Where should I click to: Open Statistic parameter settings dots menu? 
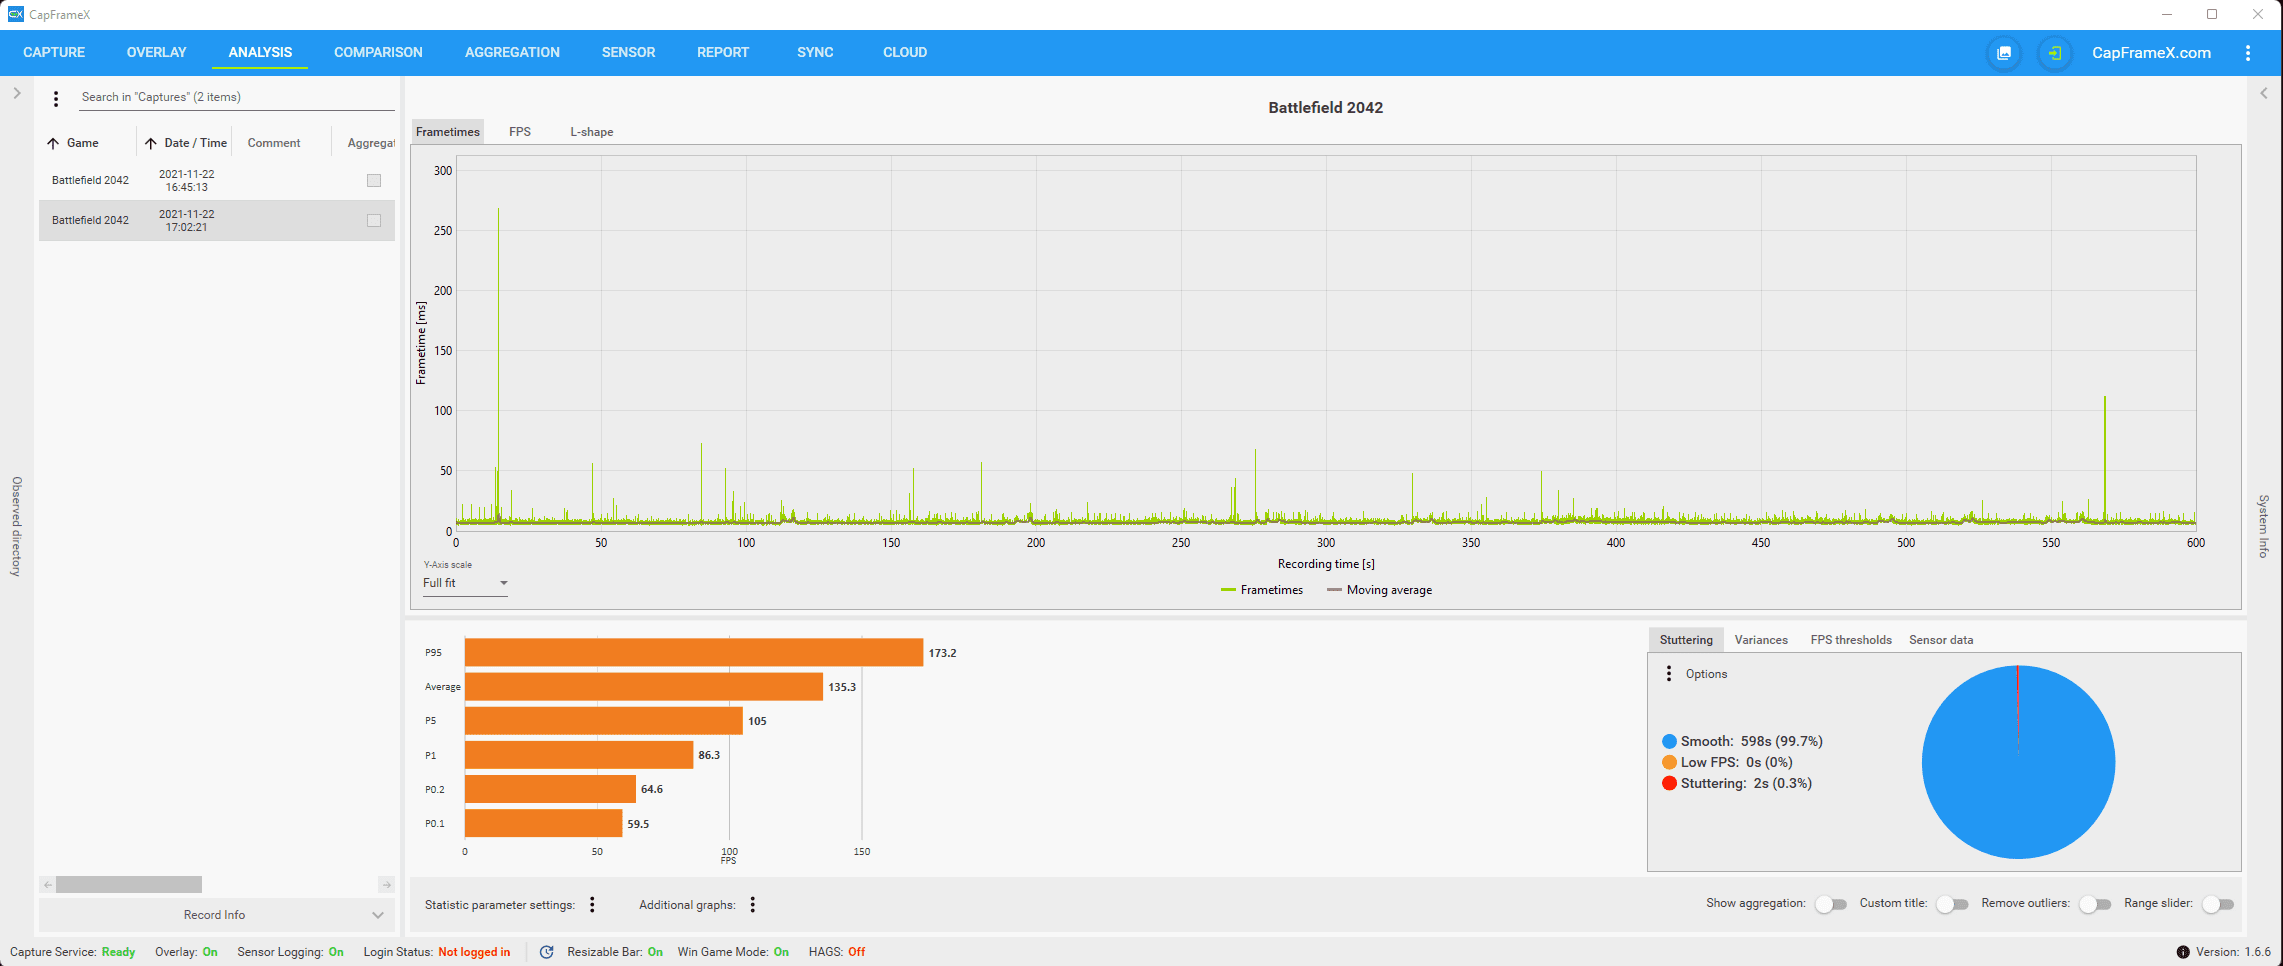(592, 905)
